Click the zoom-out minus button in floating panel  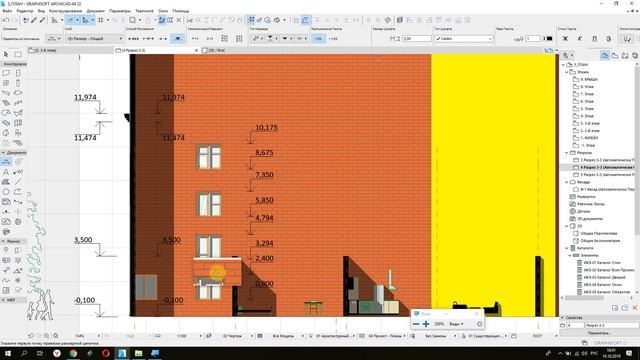(x=416, y=324)
